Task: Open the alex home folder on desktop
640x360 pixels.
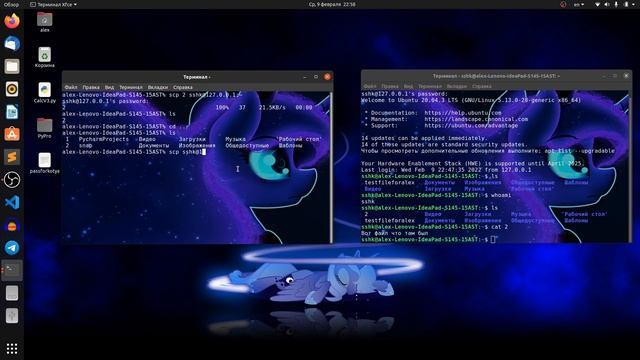Action: tap(44, 22)
